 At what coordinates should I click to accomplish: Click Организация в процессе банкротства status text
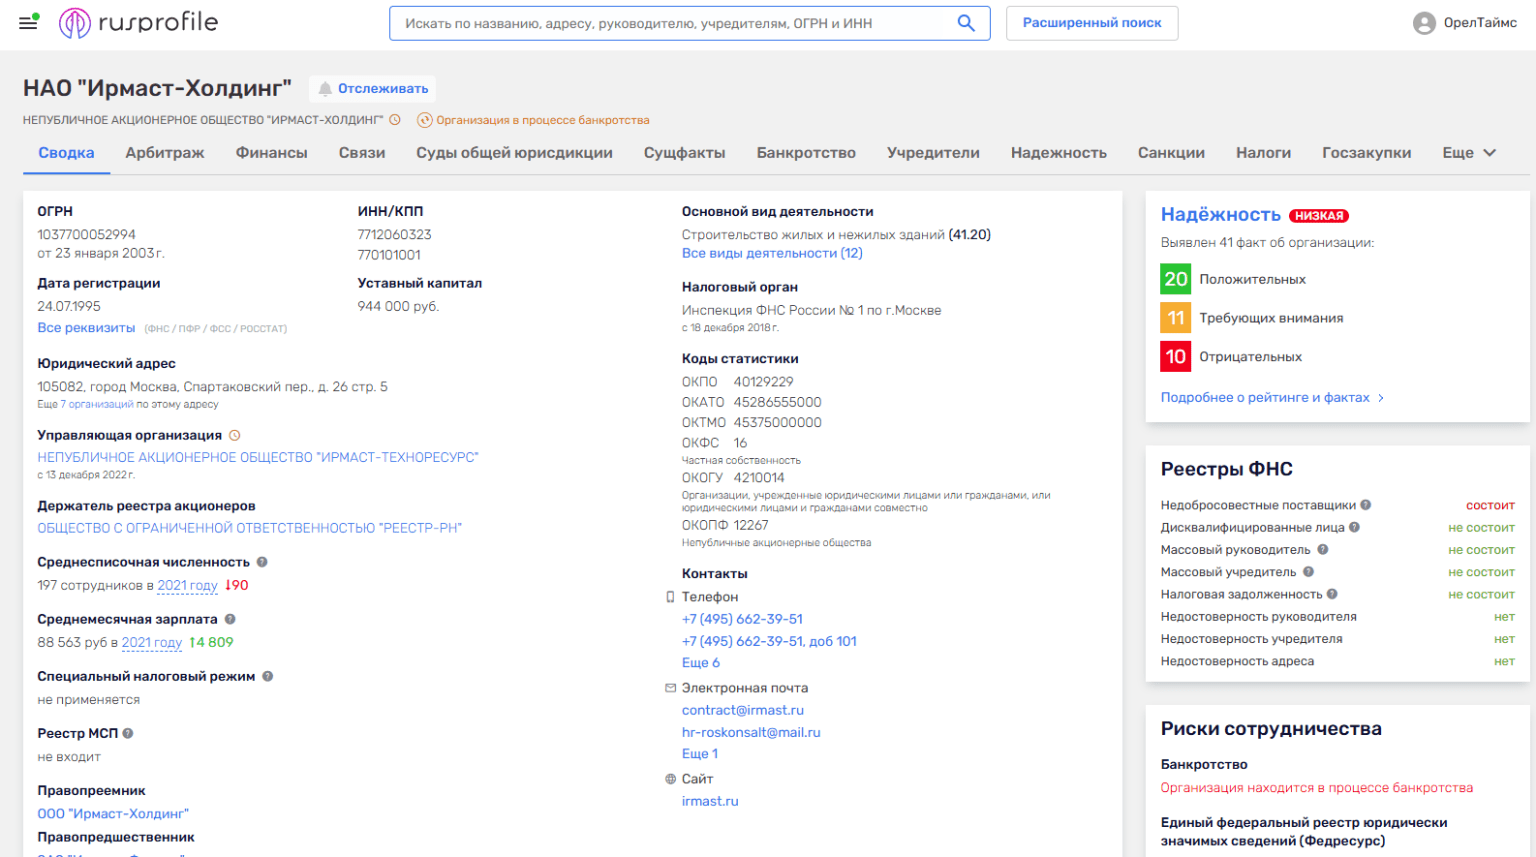pyautogui.click(x=543, y=120)
